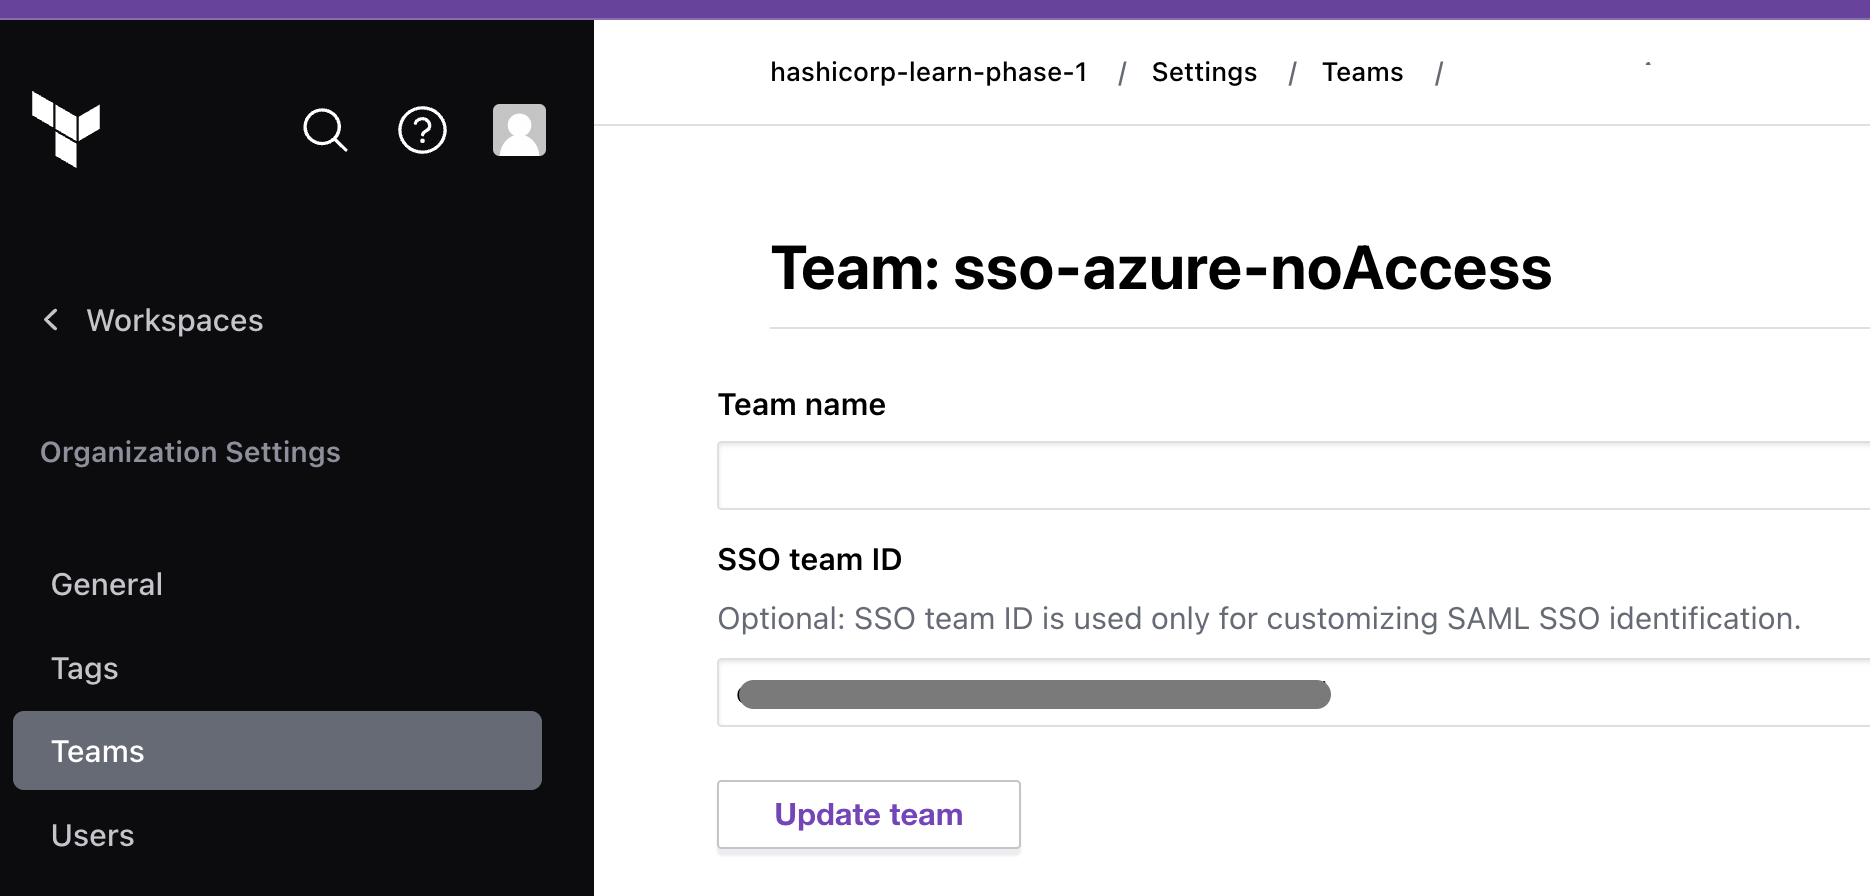Click the Terraform logo icon
This screenshot has height=896, width=1870.
click(66, 129)
